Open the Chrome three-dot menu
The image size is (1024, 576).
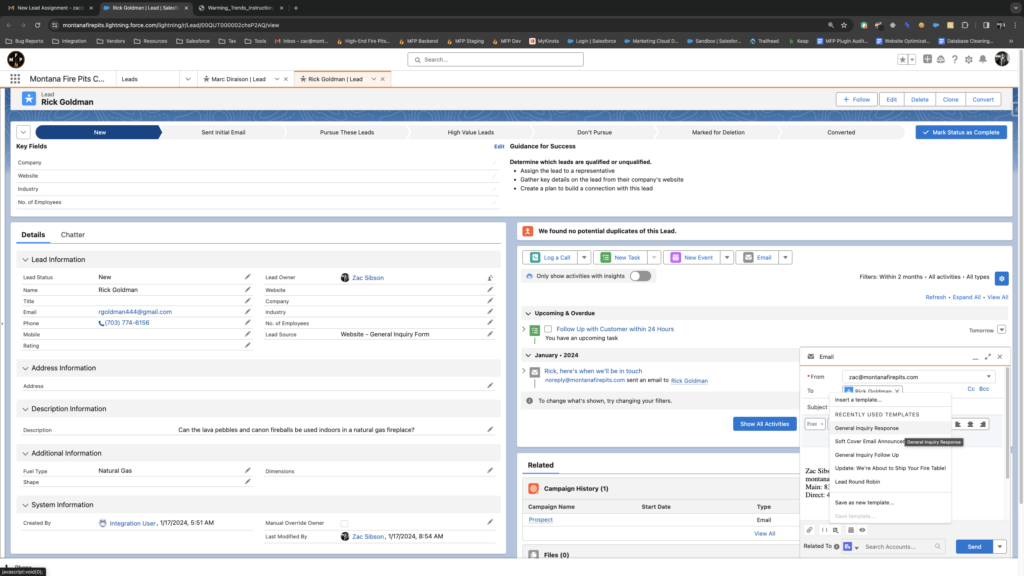pyautogui.click(x=1015, y=25)
